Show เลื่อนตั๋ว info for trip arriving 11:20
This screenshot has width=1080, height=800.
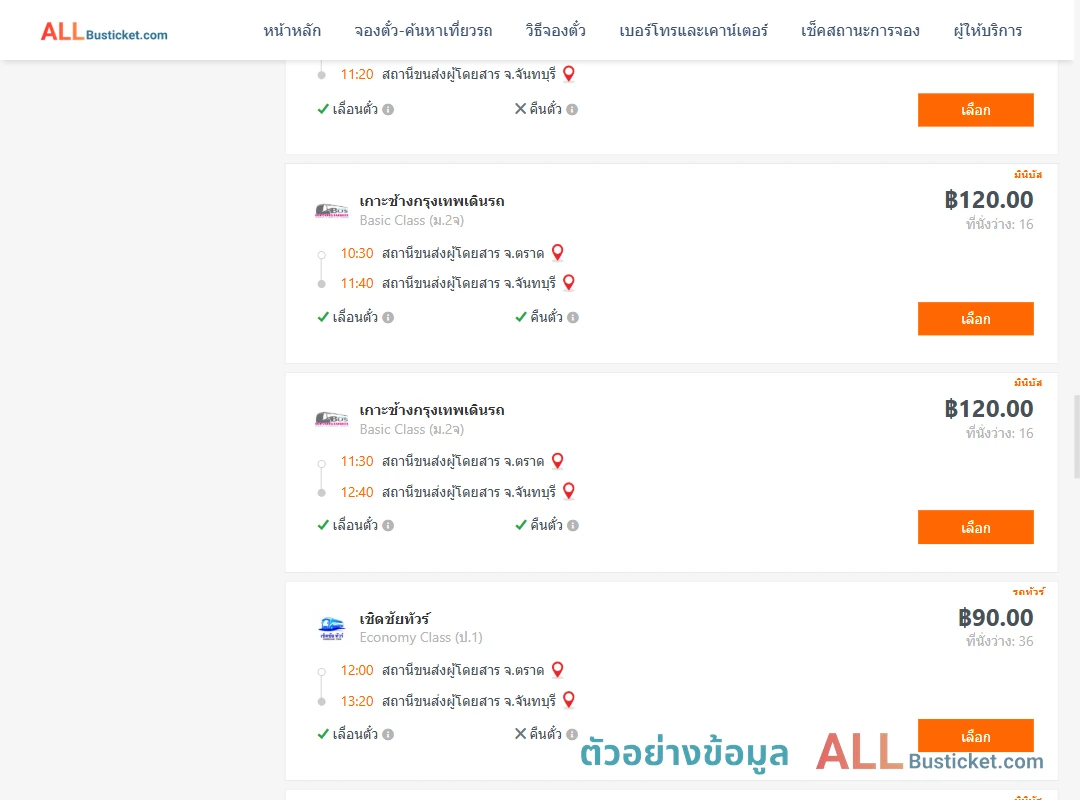[388, 110]
